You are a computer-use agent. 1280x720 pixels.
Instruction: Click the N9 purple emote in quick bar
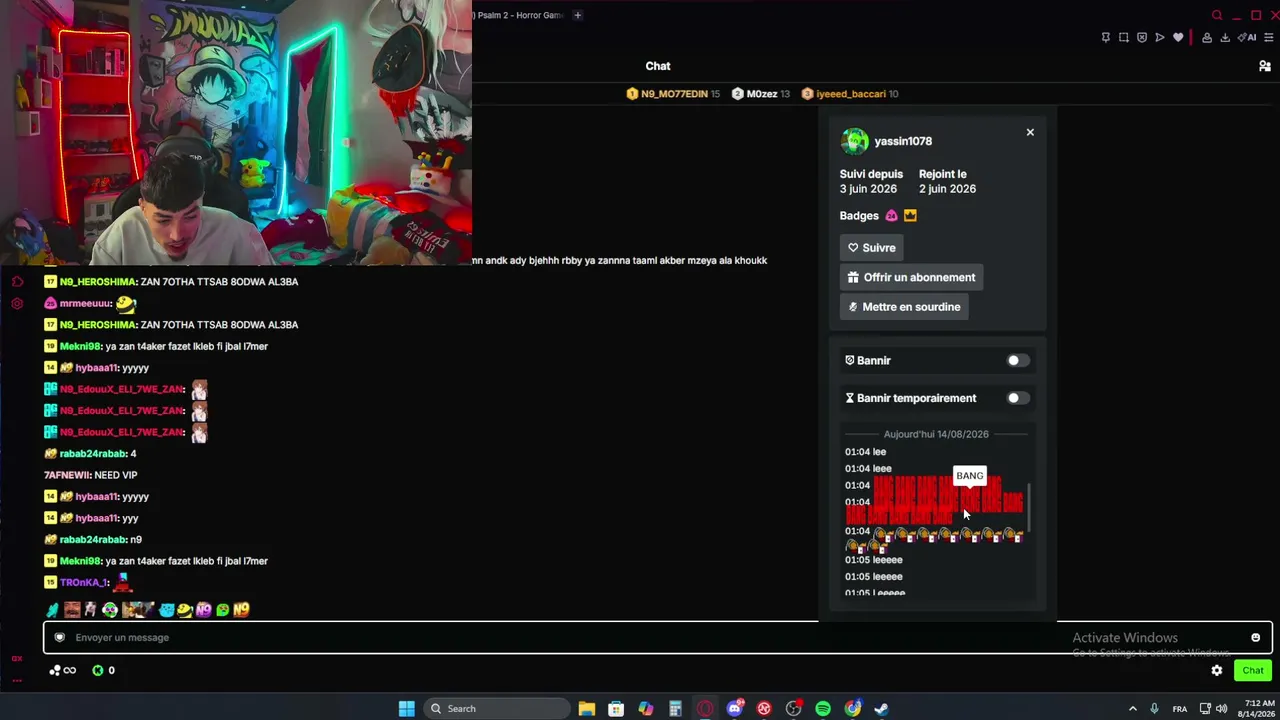coord(204,610)
